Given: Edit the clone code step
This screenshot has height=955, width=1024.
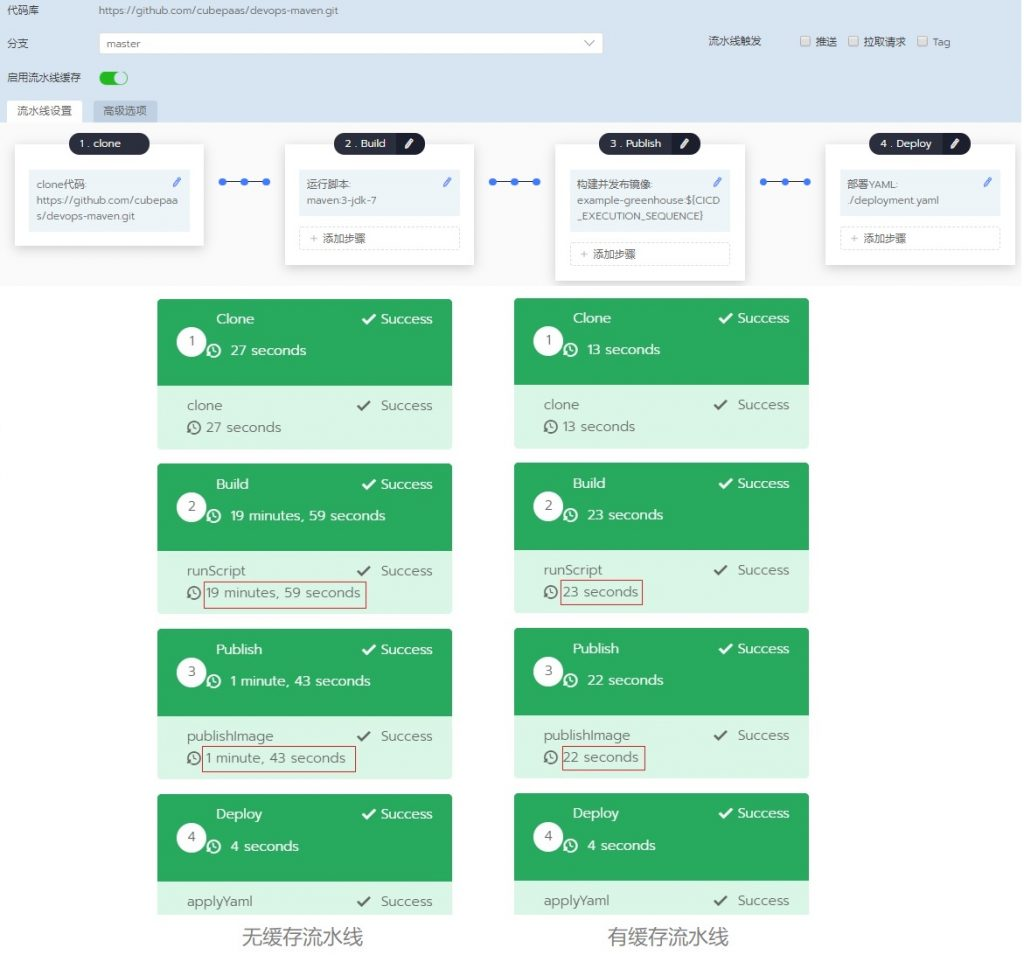Looking at the screenshot, I should [x=177, y=182].
